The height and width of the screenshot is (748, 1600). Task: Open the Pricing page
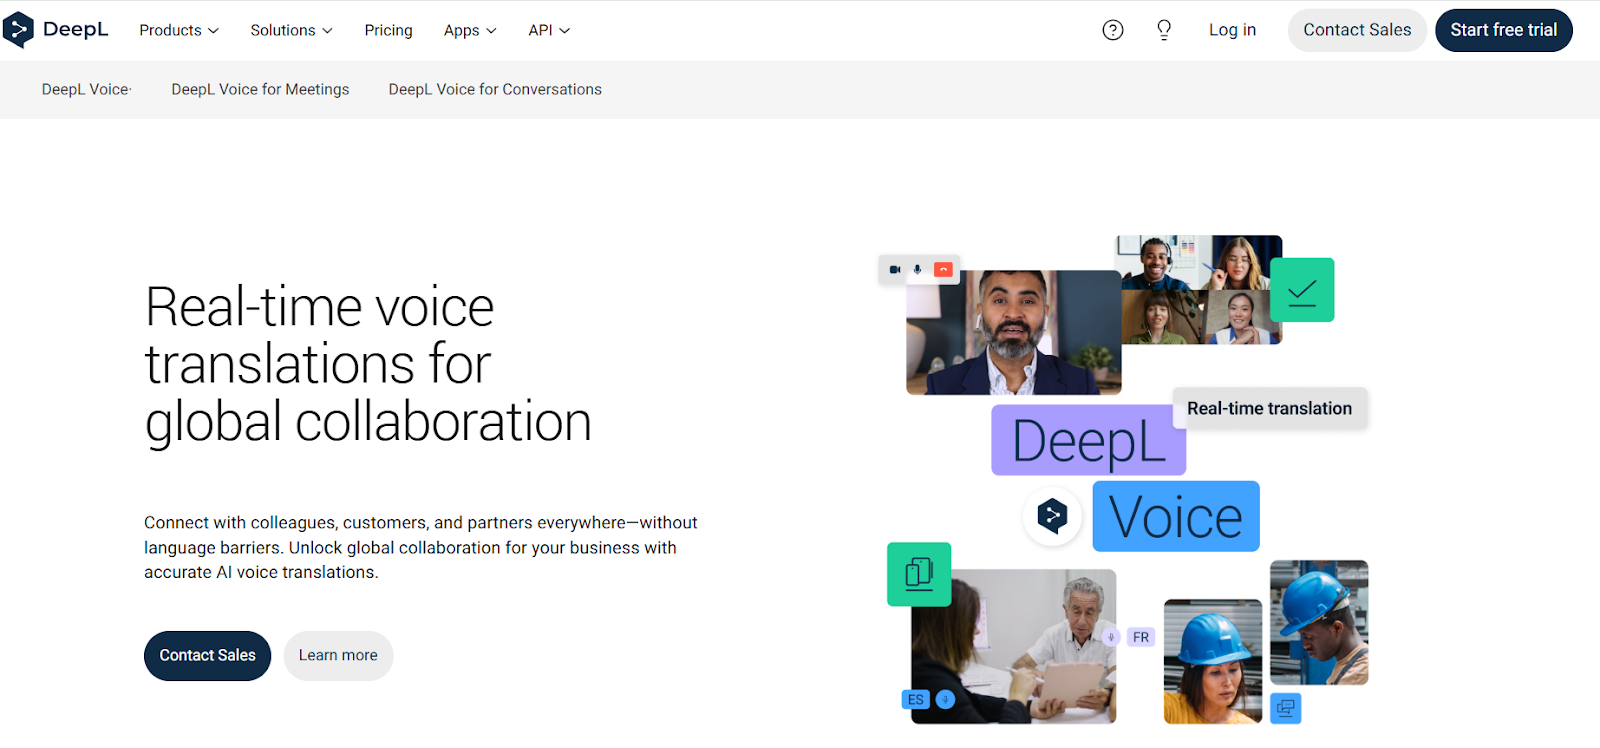point(388,31)
